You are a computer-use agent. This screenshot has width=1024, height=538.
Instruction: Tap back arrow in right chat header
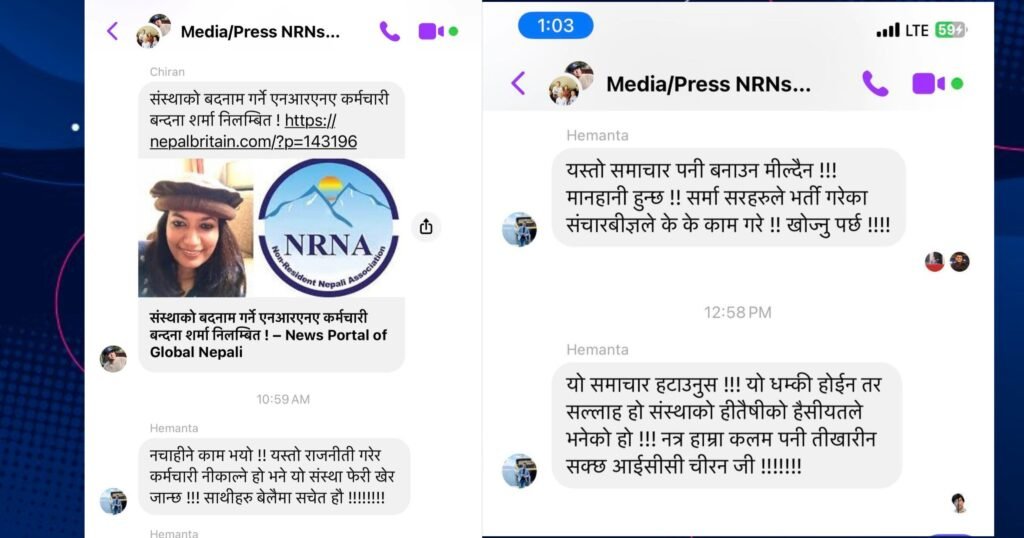coord(519,84)
